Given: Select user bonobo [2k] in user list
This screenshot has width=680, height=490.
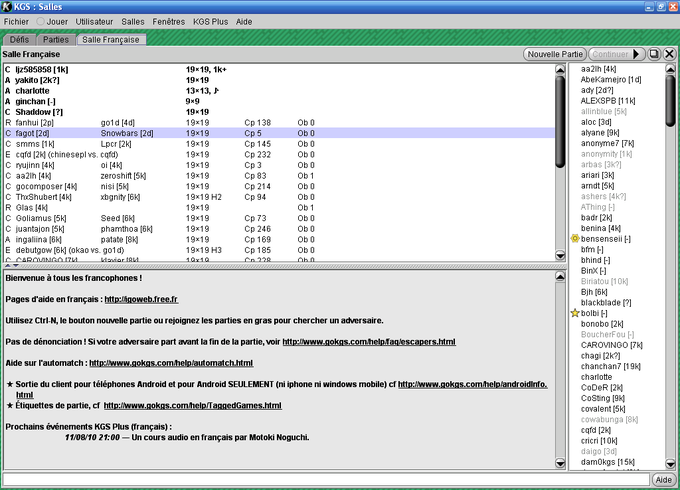Looking at the screenshot, I should click(602, 324).
